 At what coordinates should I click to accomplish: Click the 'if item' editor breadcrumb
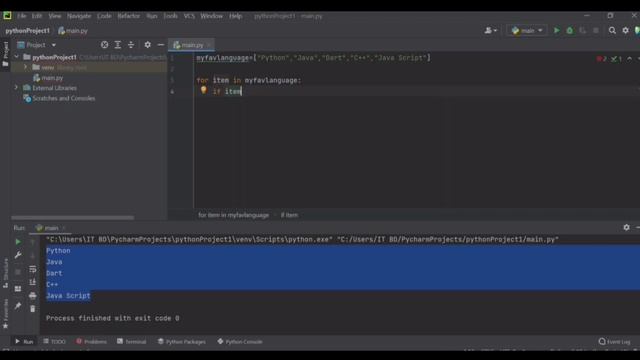pos(289,215)
